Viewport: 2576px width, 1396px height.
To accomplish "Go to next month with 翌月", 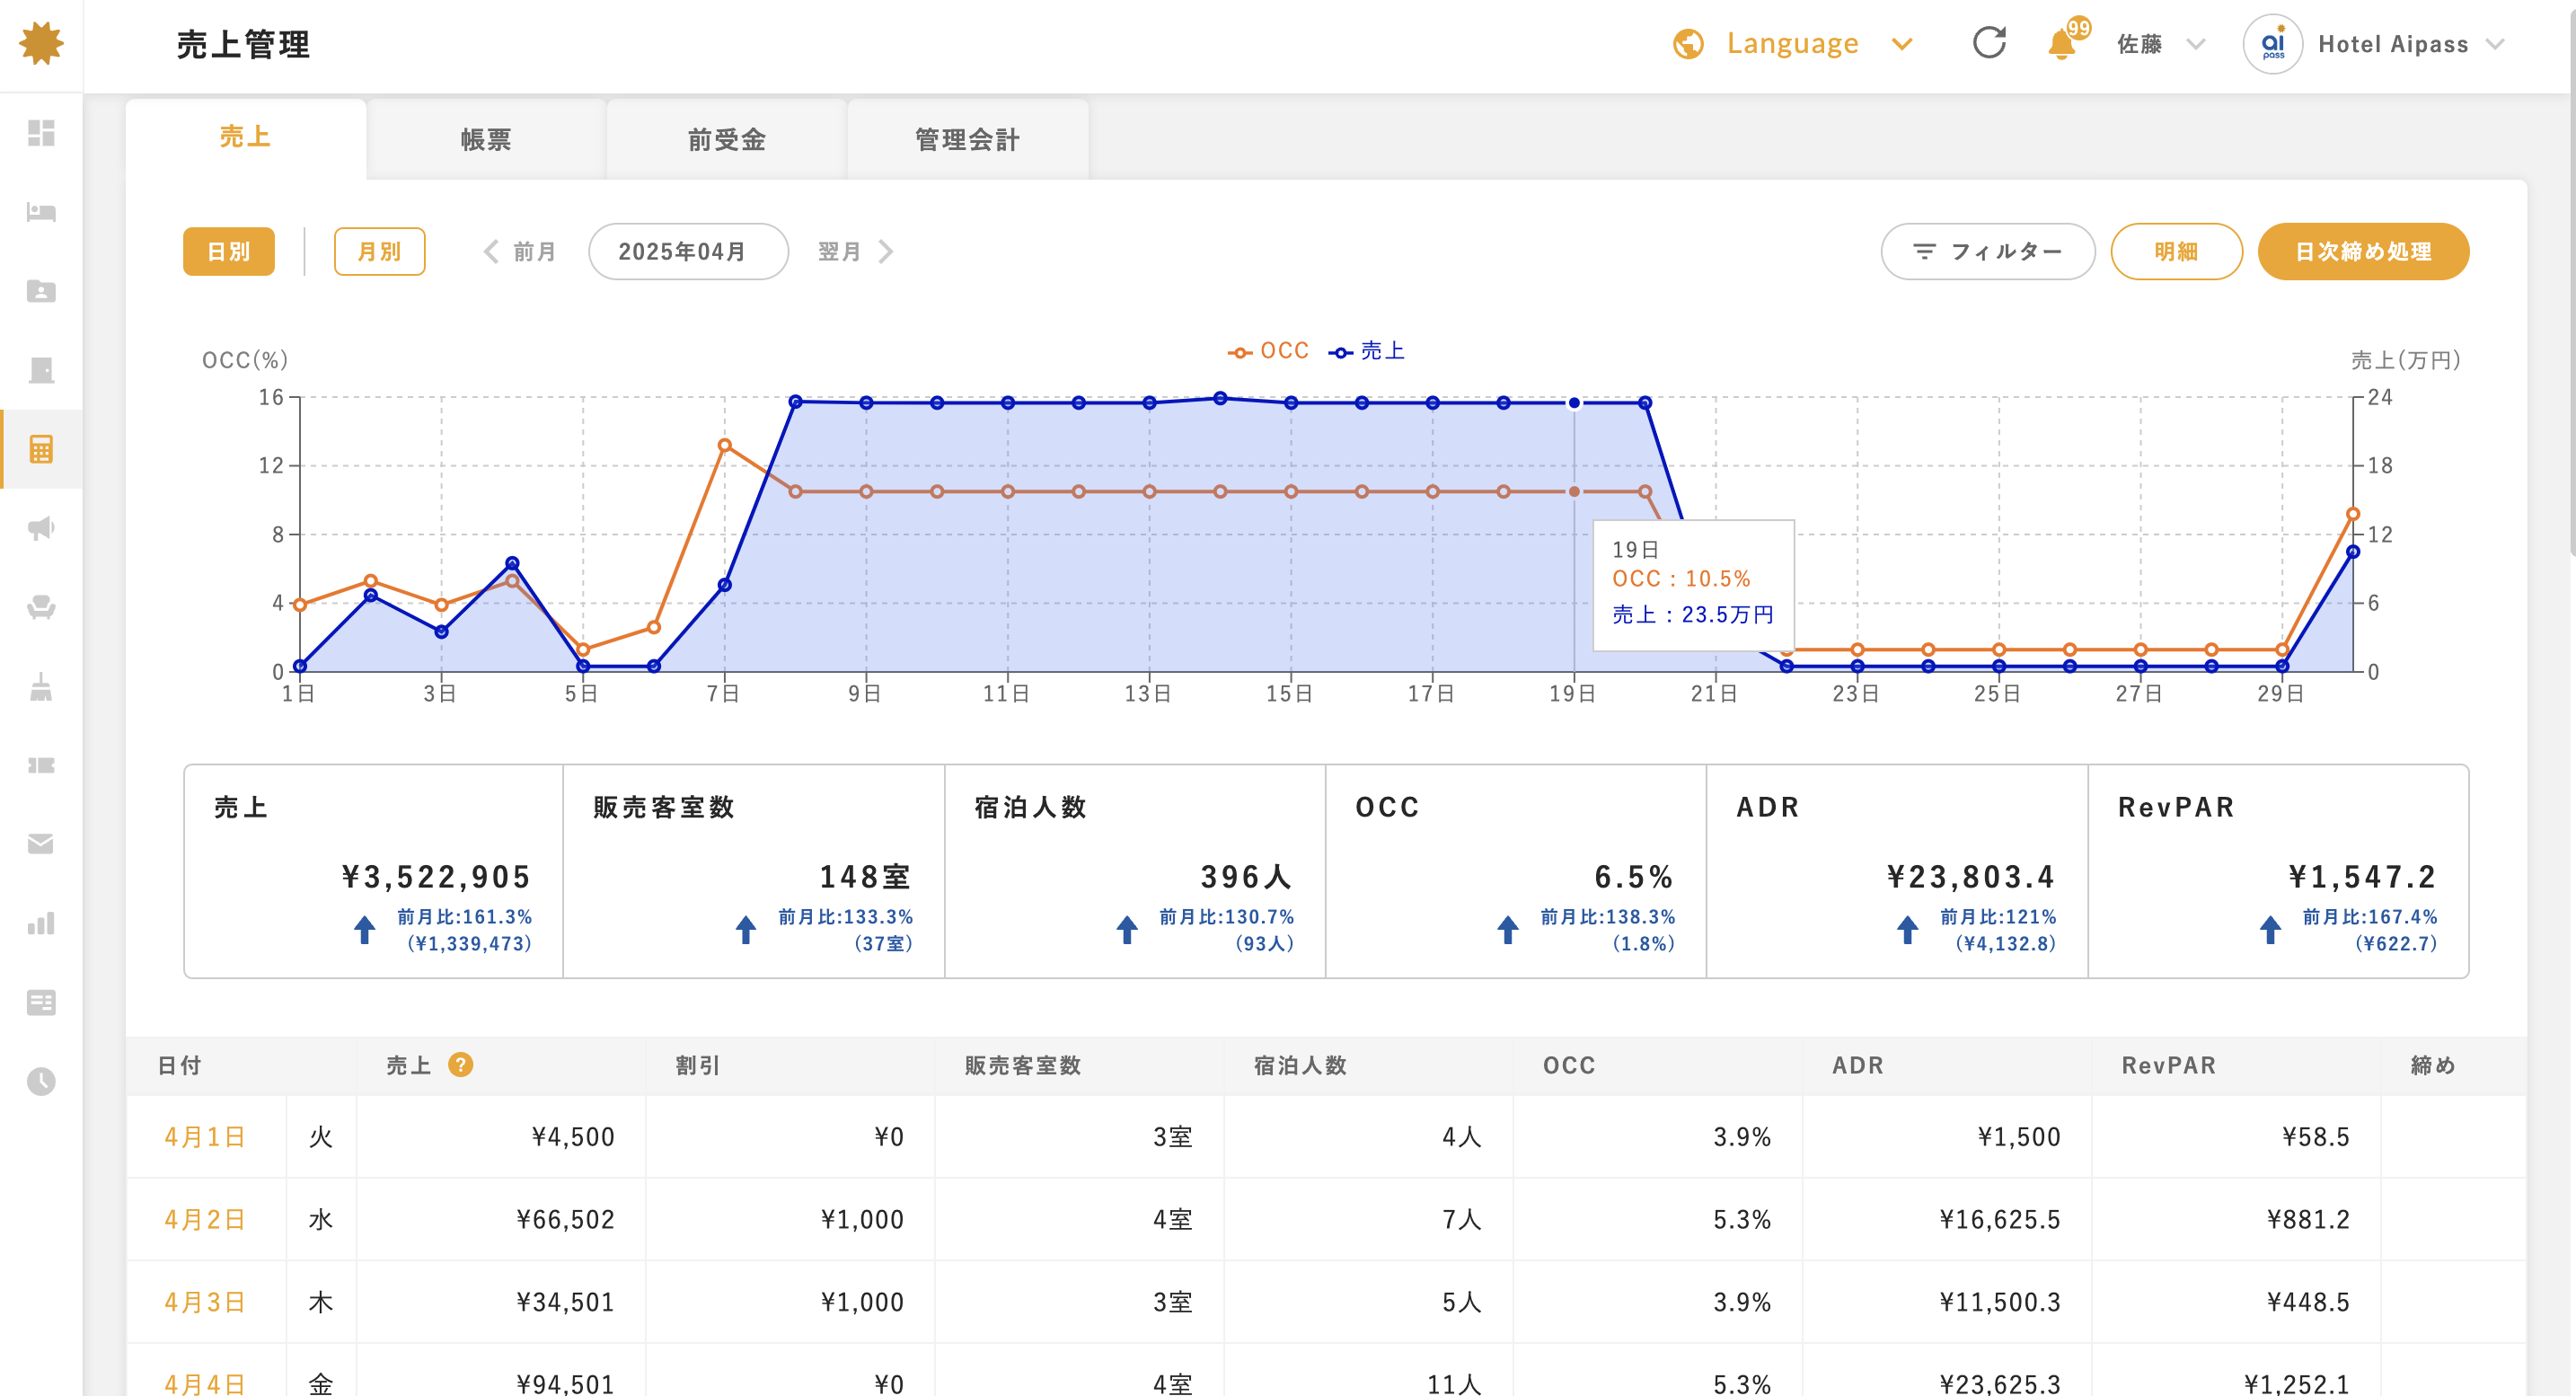I will 856,251.
